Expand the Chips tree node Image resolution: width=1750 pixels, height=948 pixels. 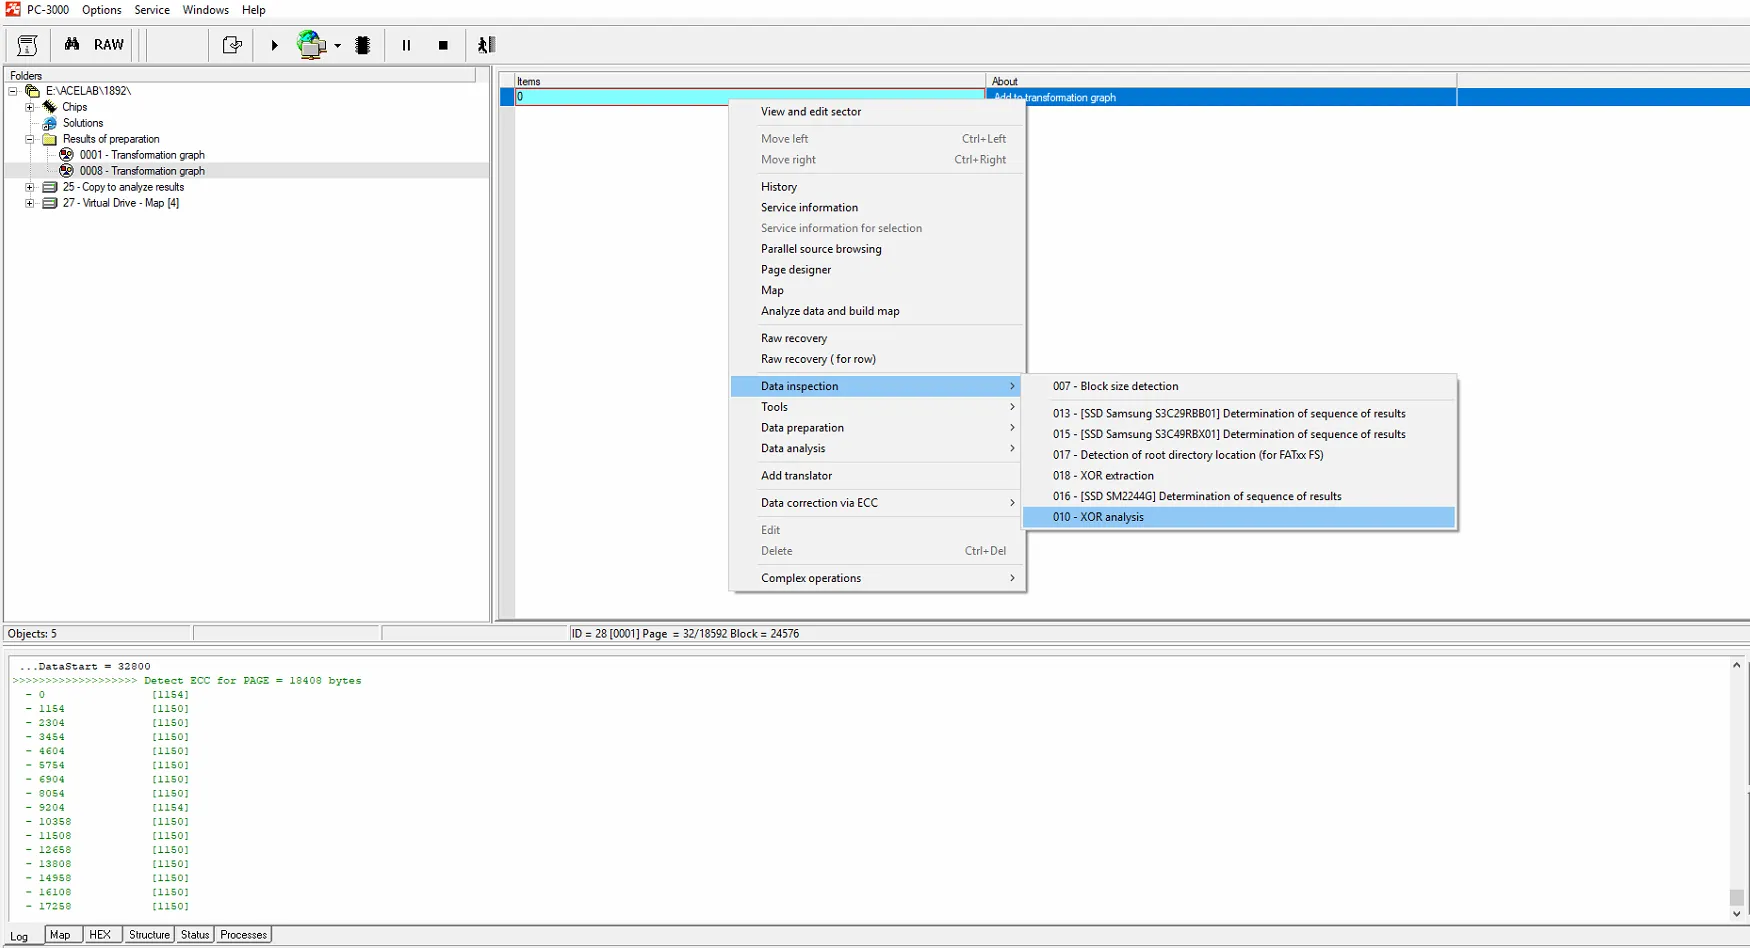(x=30, y=107)
